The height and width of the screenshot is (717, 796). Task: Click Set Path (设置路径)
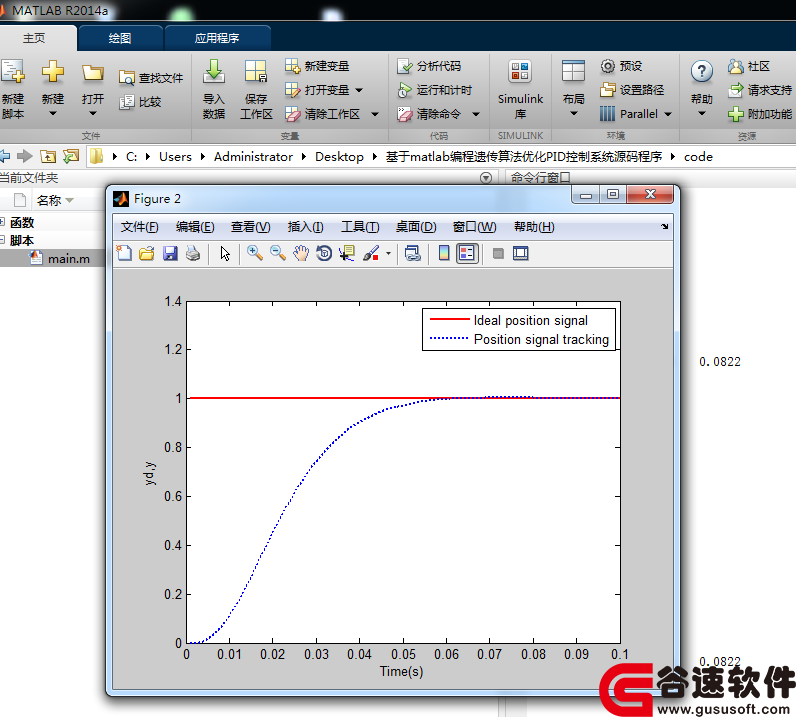pyautogui.click(x=632, y=90)
